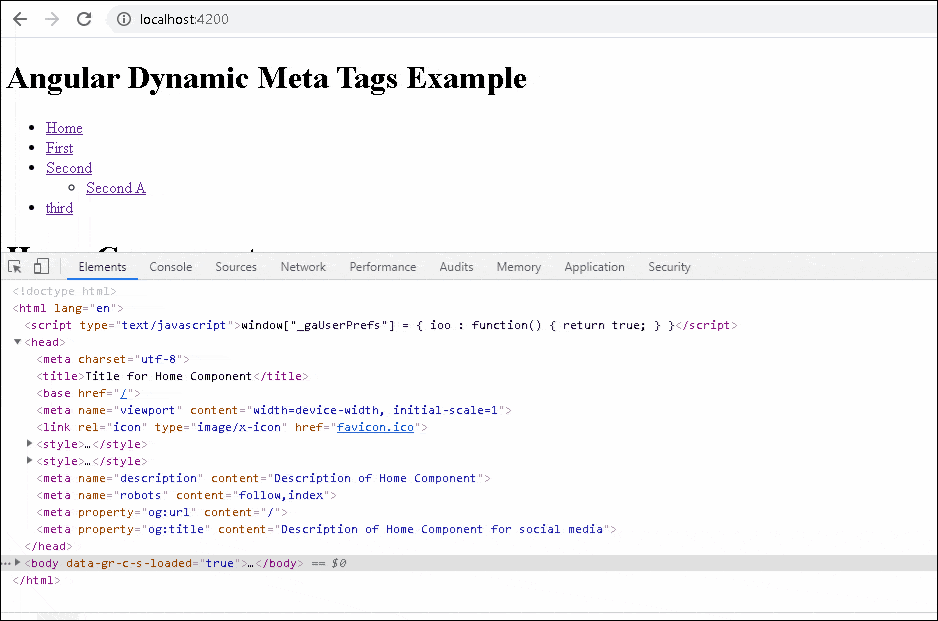
Task: Switch to the Console tab
Action: click(170, 267)
